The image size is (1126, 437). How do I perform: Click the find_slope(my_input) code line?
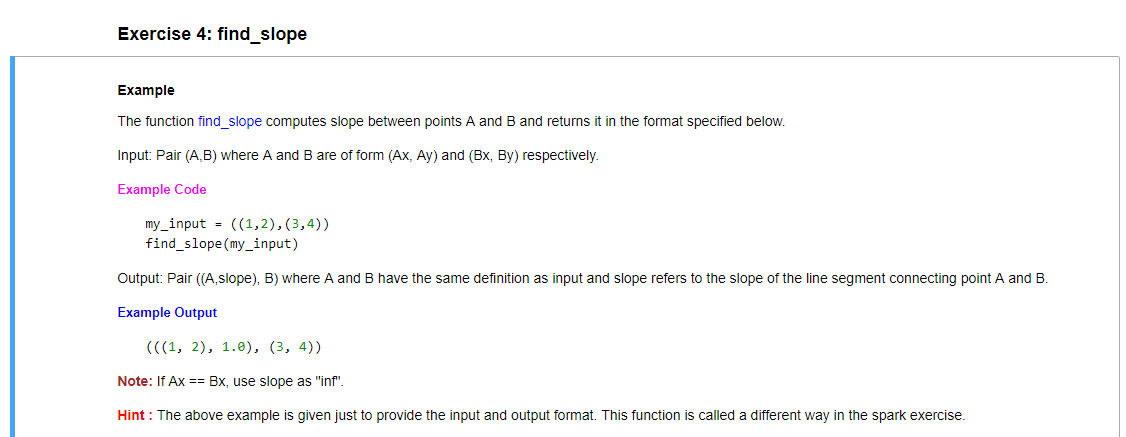221,244
